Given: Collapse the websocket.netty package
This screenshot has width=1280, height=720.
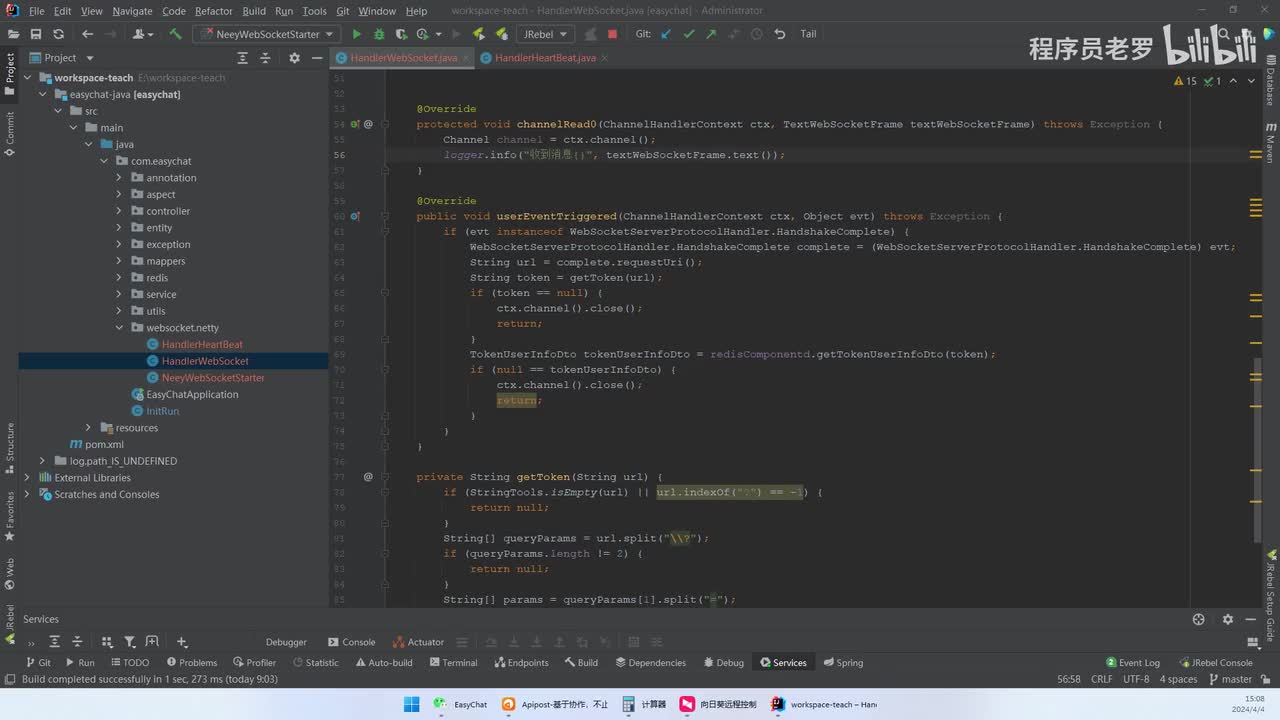Looking at the screenshot, I should [x=120, y=328].
